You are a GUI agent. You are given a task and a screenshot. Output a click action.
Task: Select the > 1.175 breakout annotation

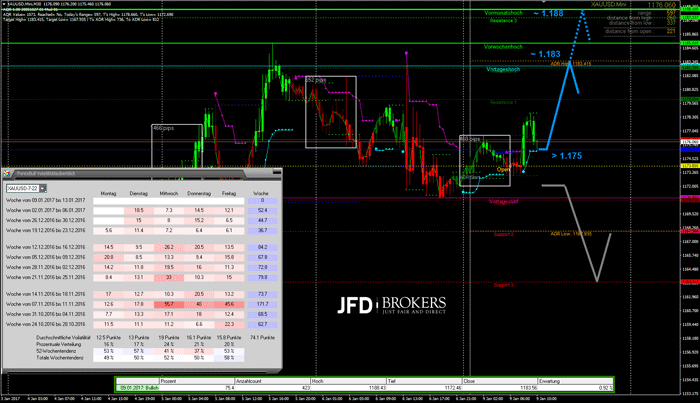pos(565,155)
